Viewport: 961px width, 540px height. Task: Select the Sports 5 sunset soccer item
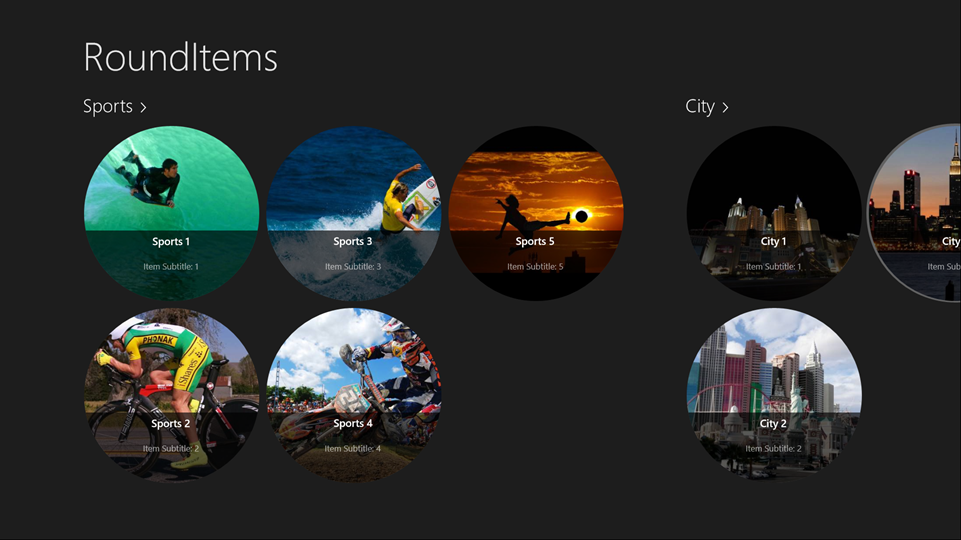click(536, 213)
